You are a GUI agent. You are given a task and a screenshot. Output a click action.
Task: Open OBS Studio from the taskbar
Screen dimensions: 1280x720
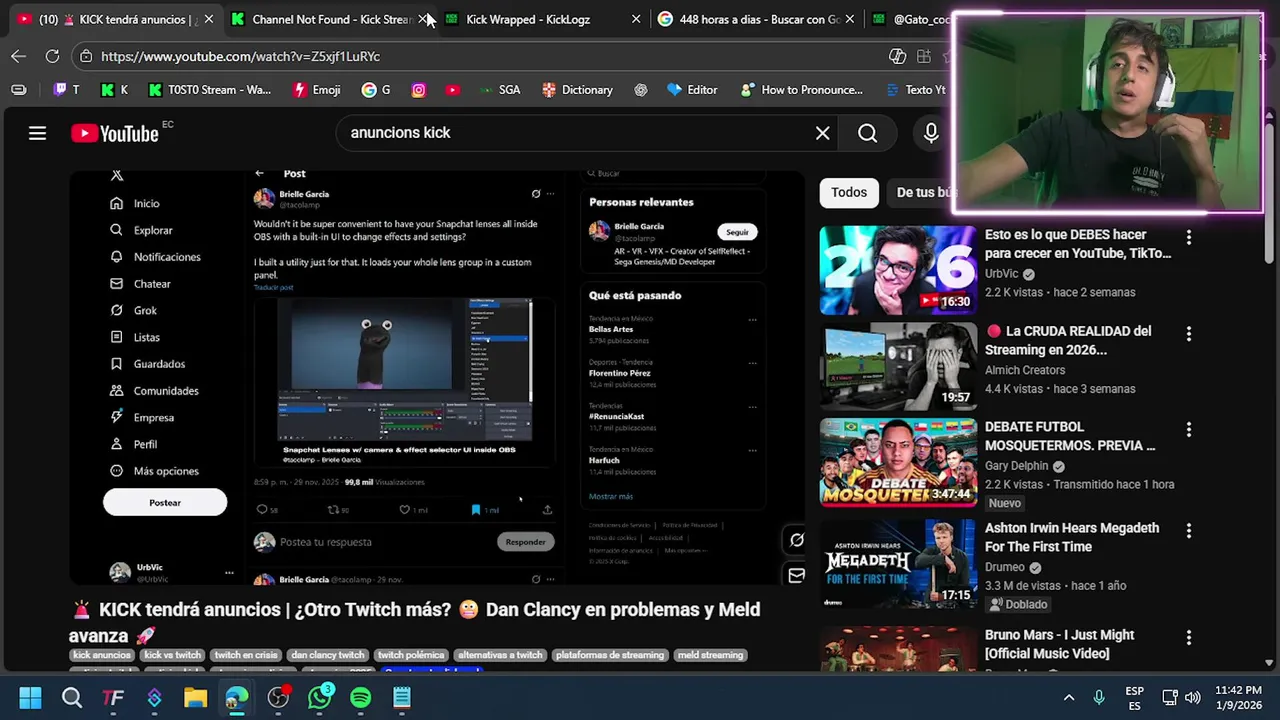click(x=278, y=697)
